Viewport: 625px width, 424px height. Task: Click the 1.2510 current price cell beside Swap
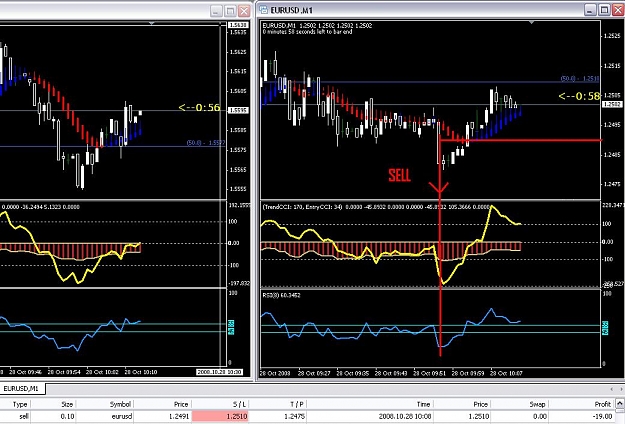[x=479, y=416]
